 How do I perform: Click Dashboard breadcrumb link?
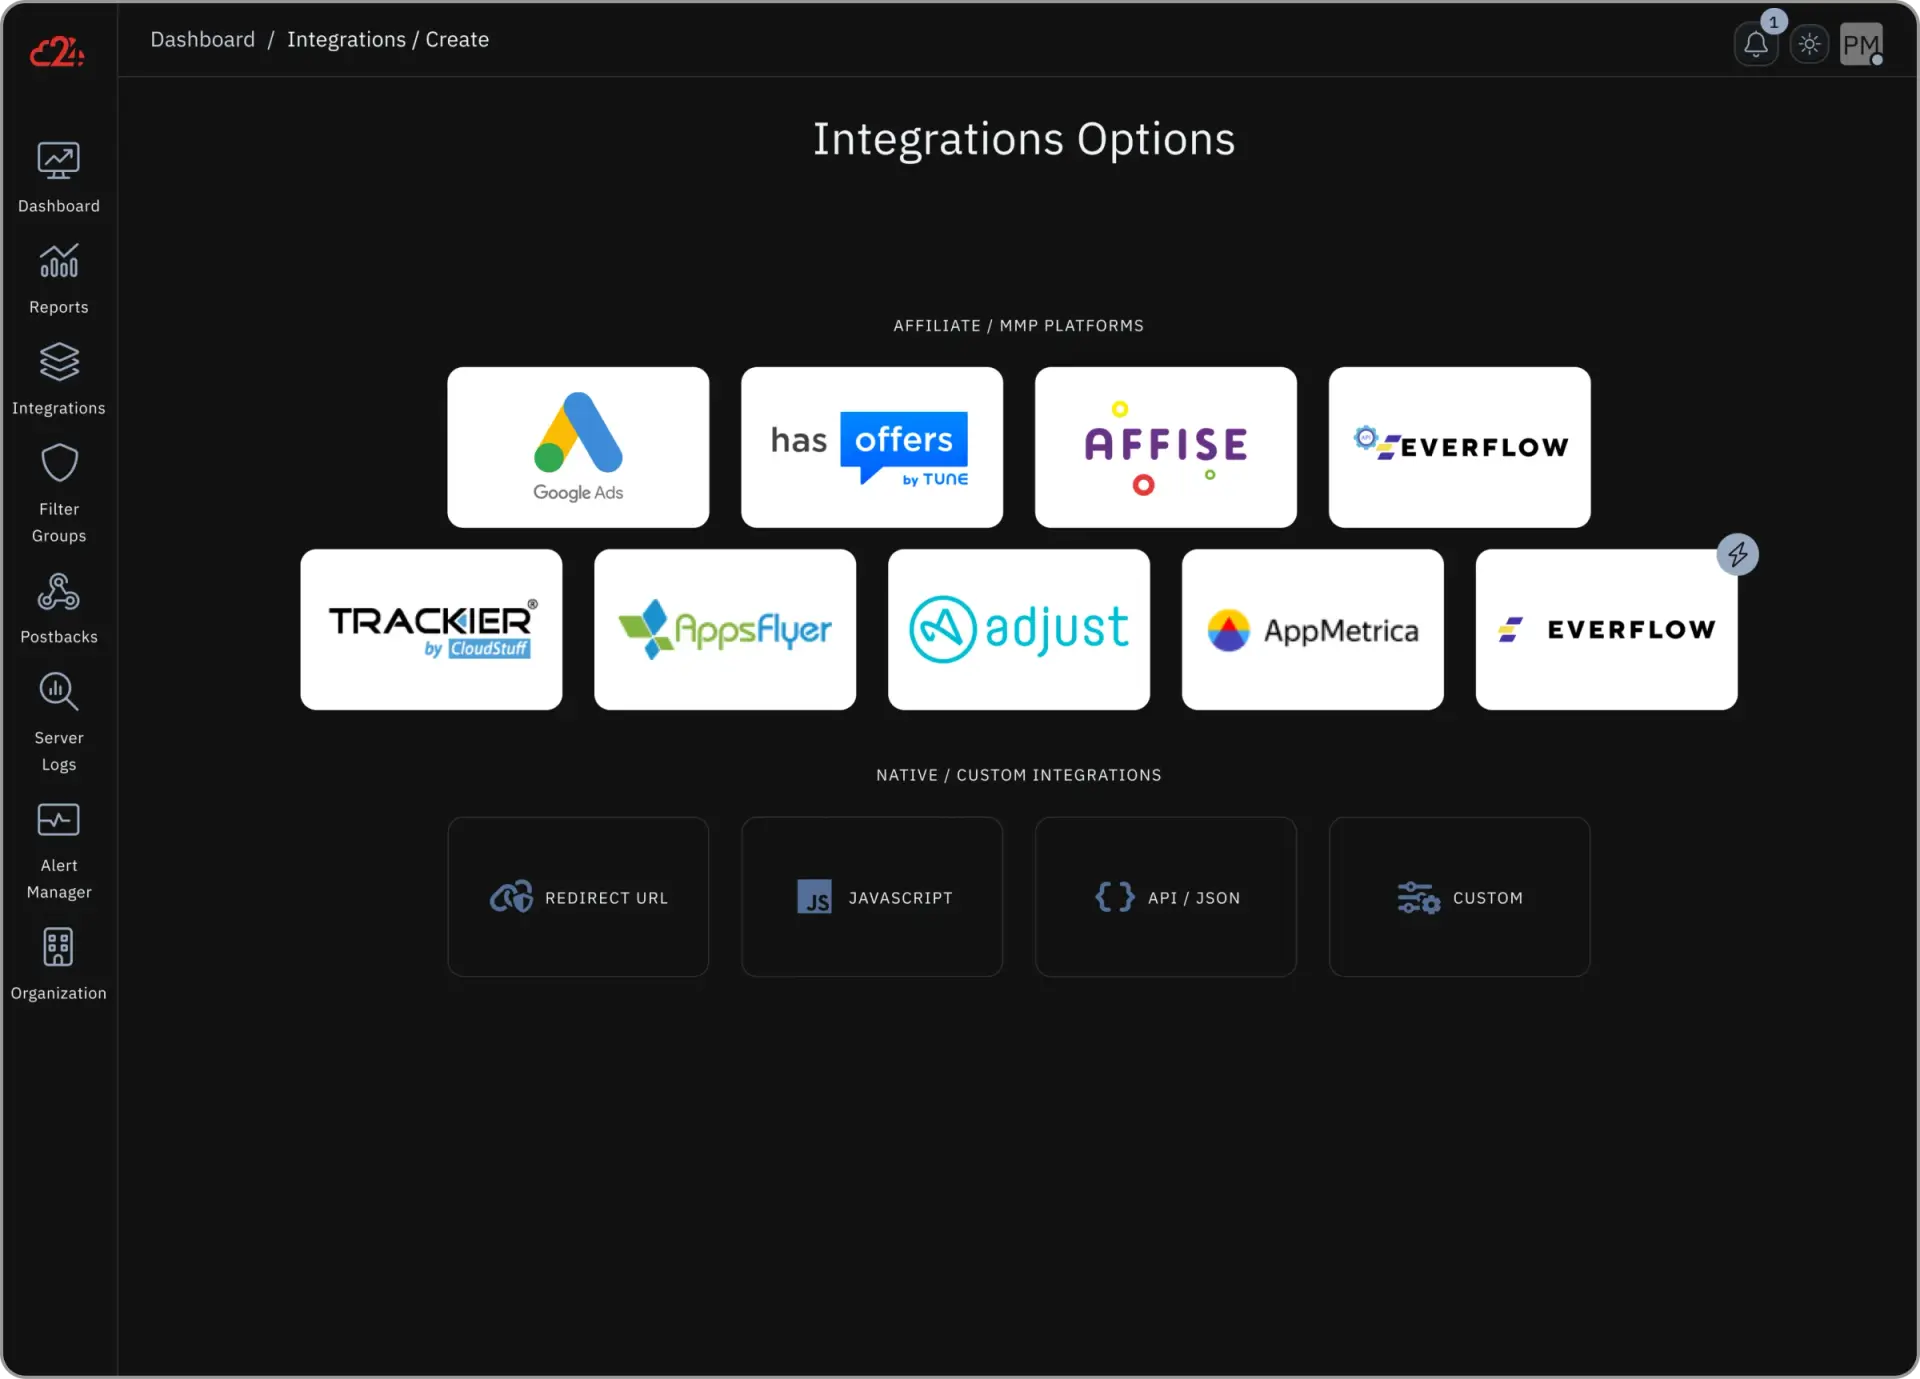click(x=203, y=39)
